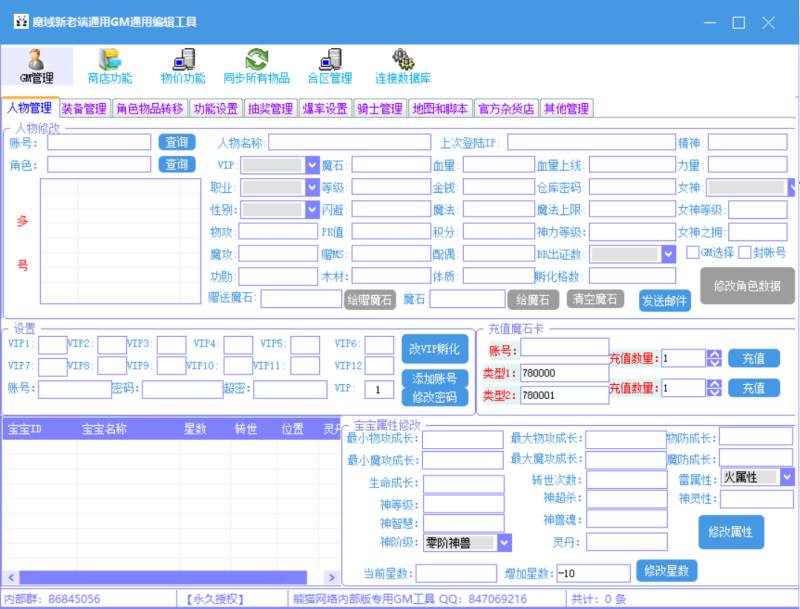Click the 发送邮件 button
Viewport: 800px width, 609px height.
665,301
